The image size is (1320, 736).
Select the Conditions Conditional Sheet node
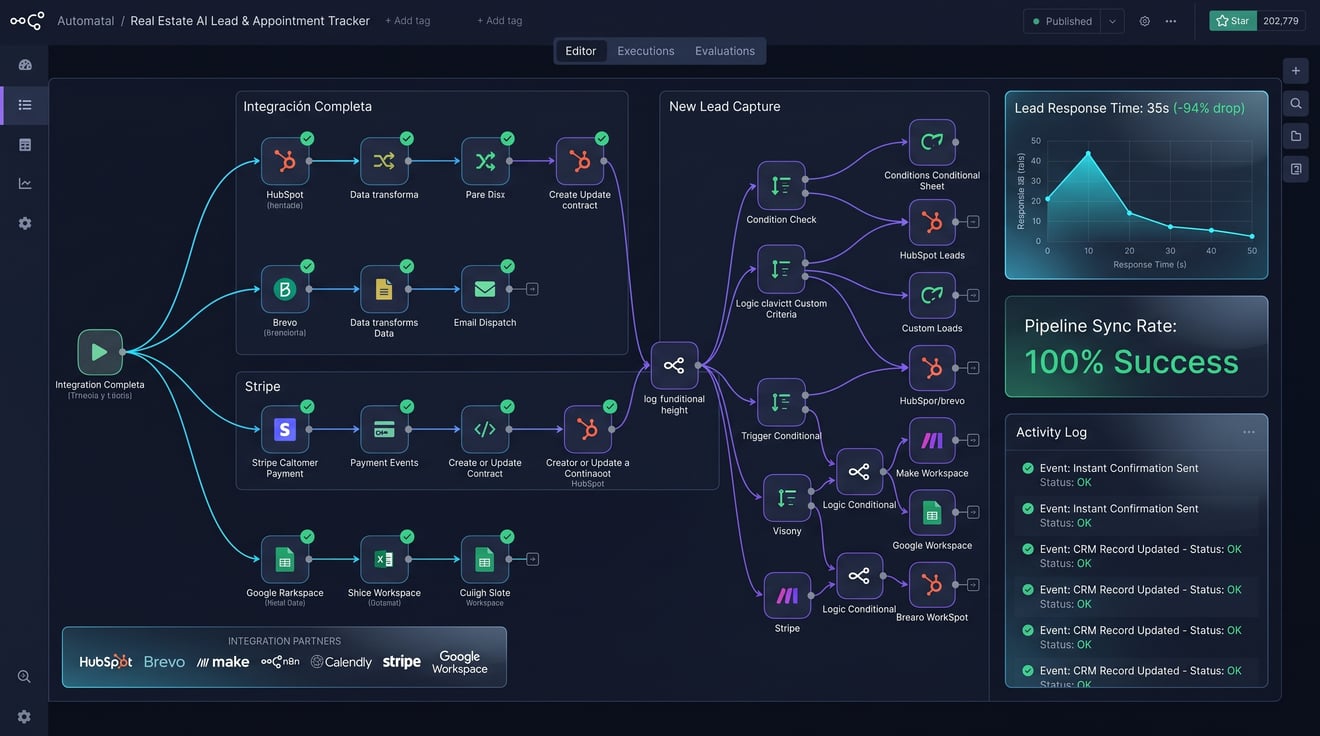tap(932, 142)
